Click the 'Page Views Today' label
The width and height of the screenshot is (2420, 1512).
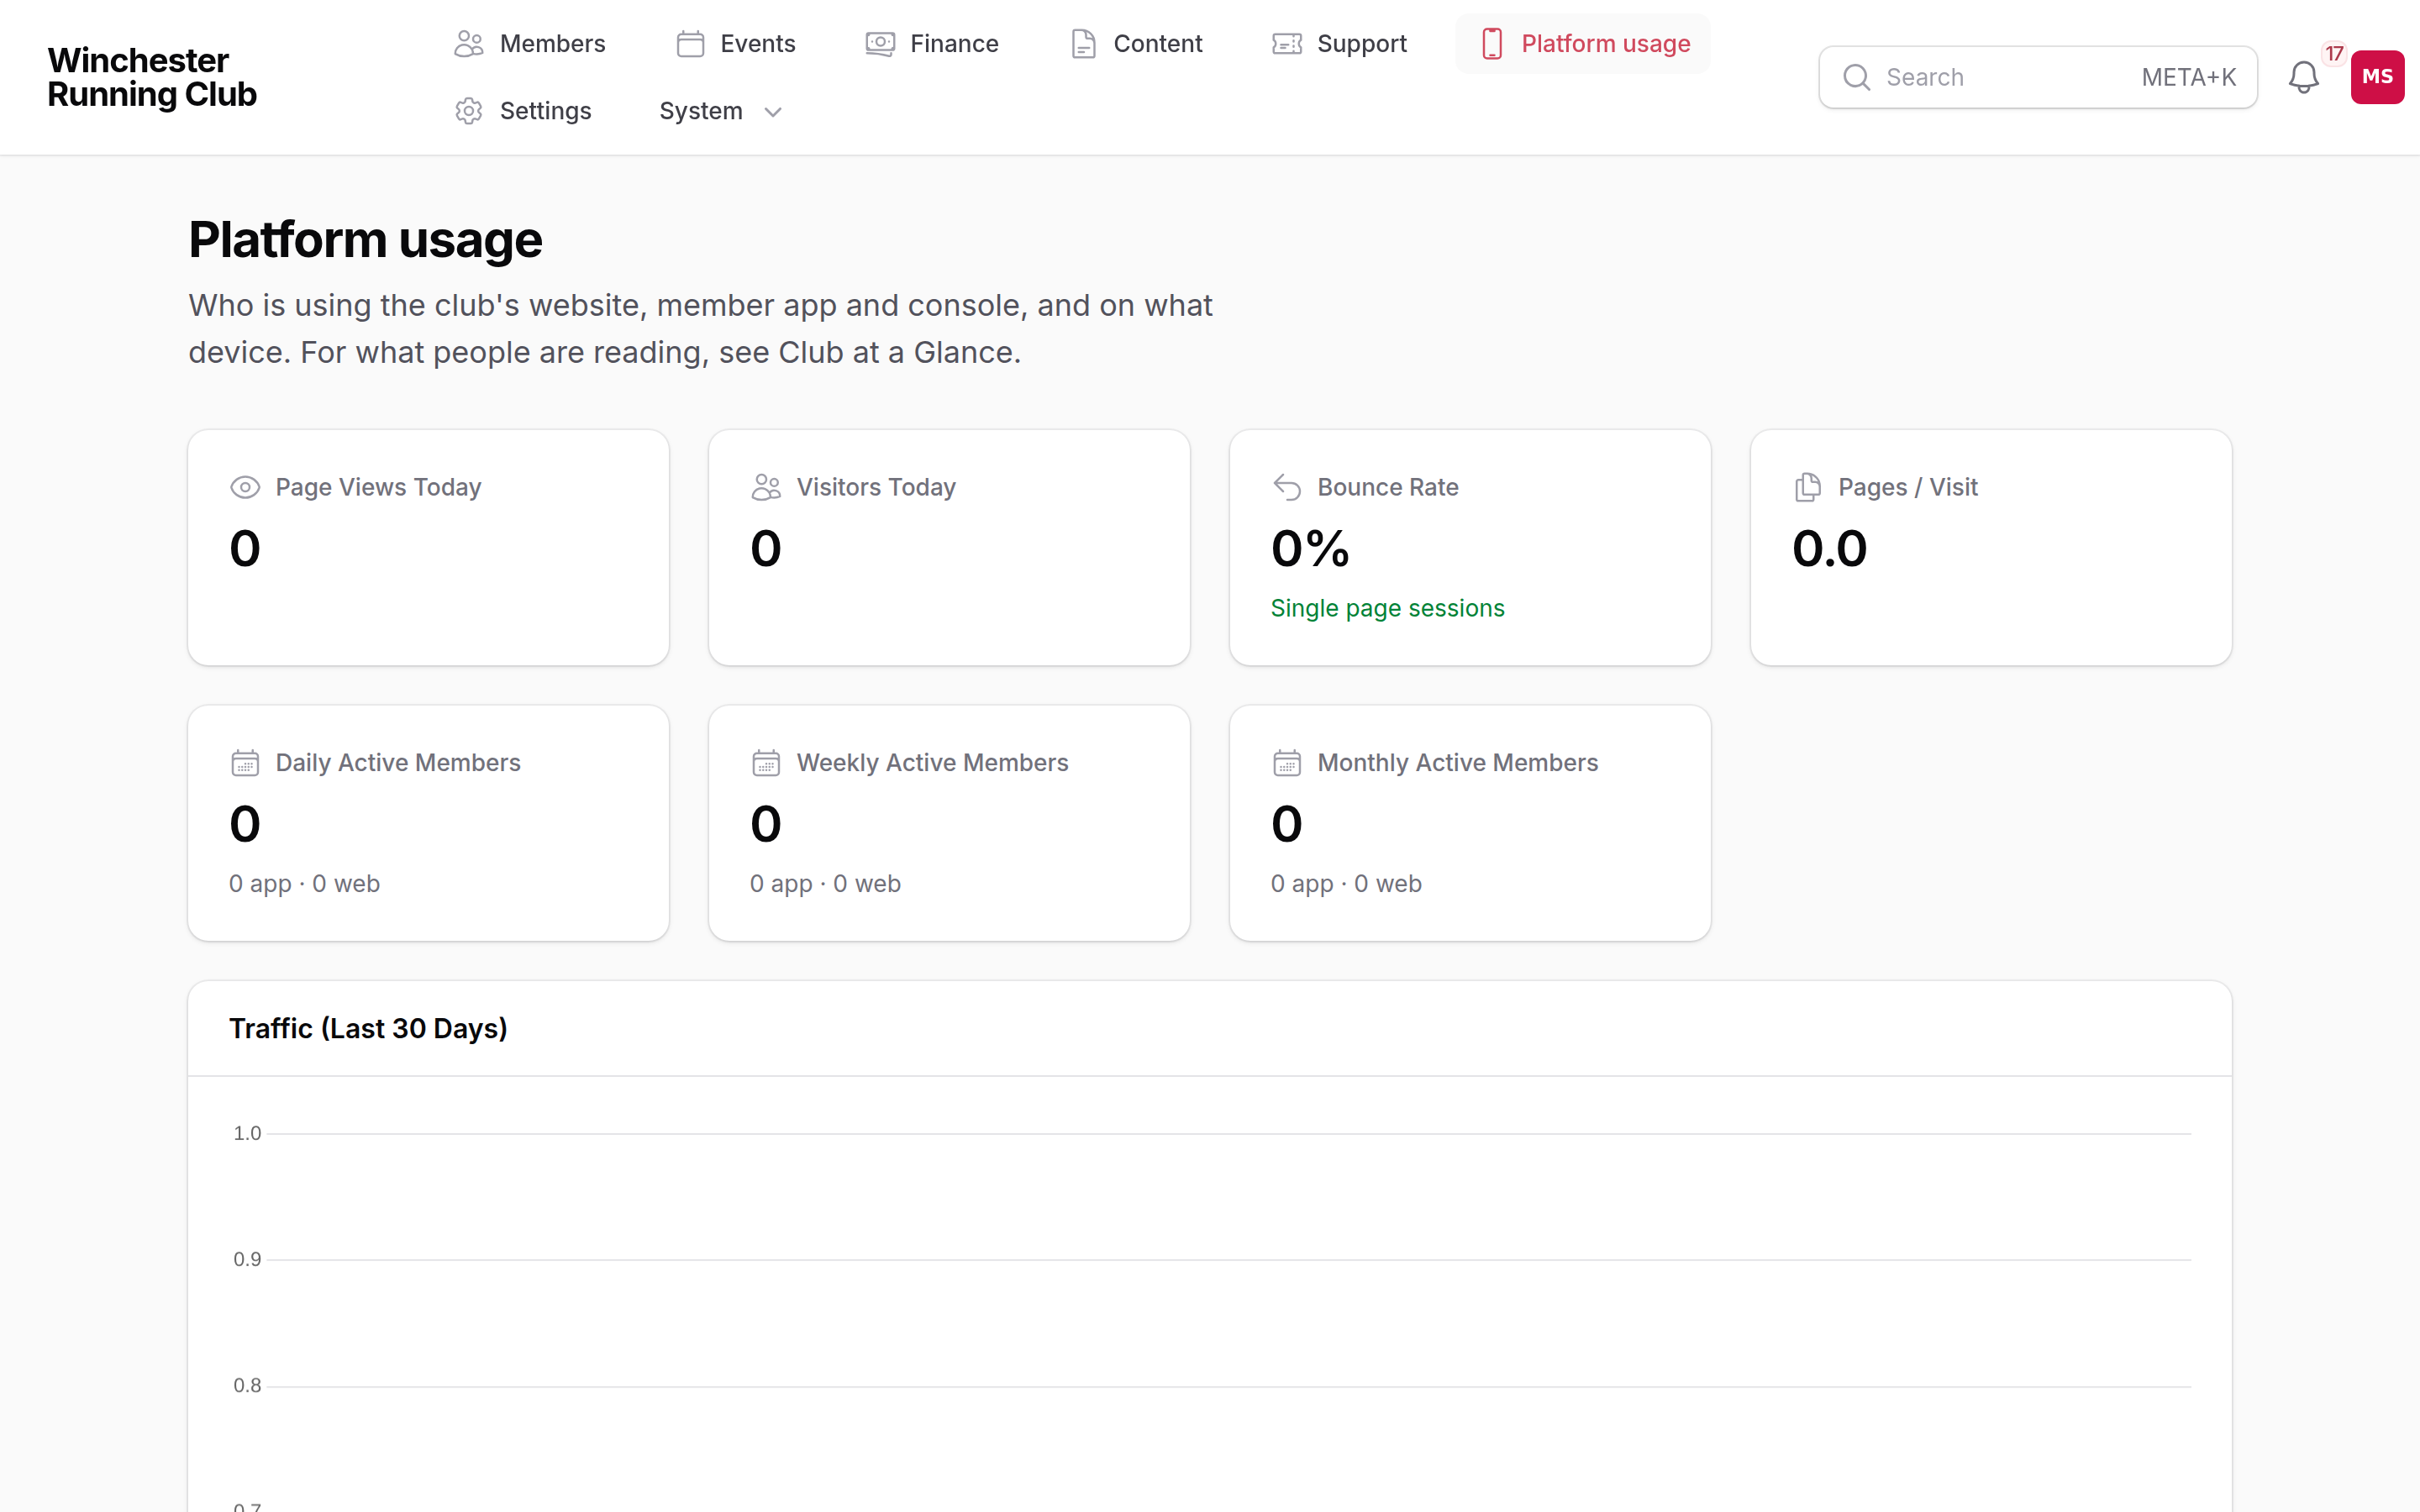pyautogui.click(x=378, y=487)
